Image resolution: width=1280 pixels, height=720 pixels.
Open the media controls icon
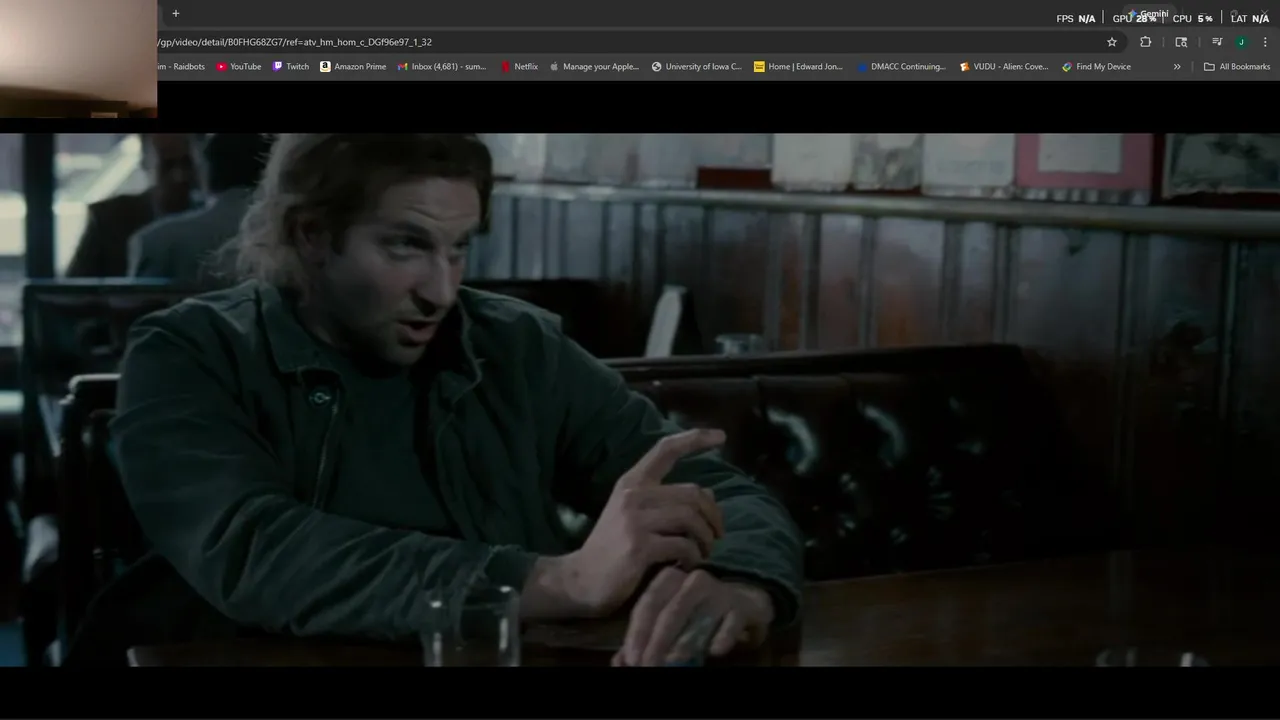tap(1217, 42)
